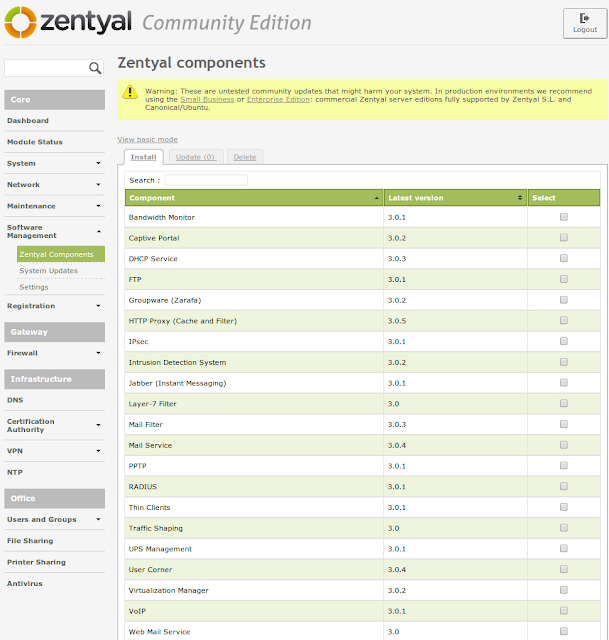609x640 pixels.
Task: Check the User Corner checkbox
Action: (x=564, y=569)
